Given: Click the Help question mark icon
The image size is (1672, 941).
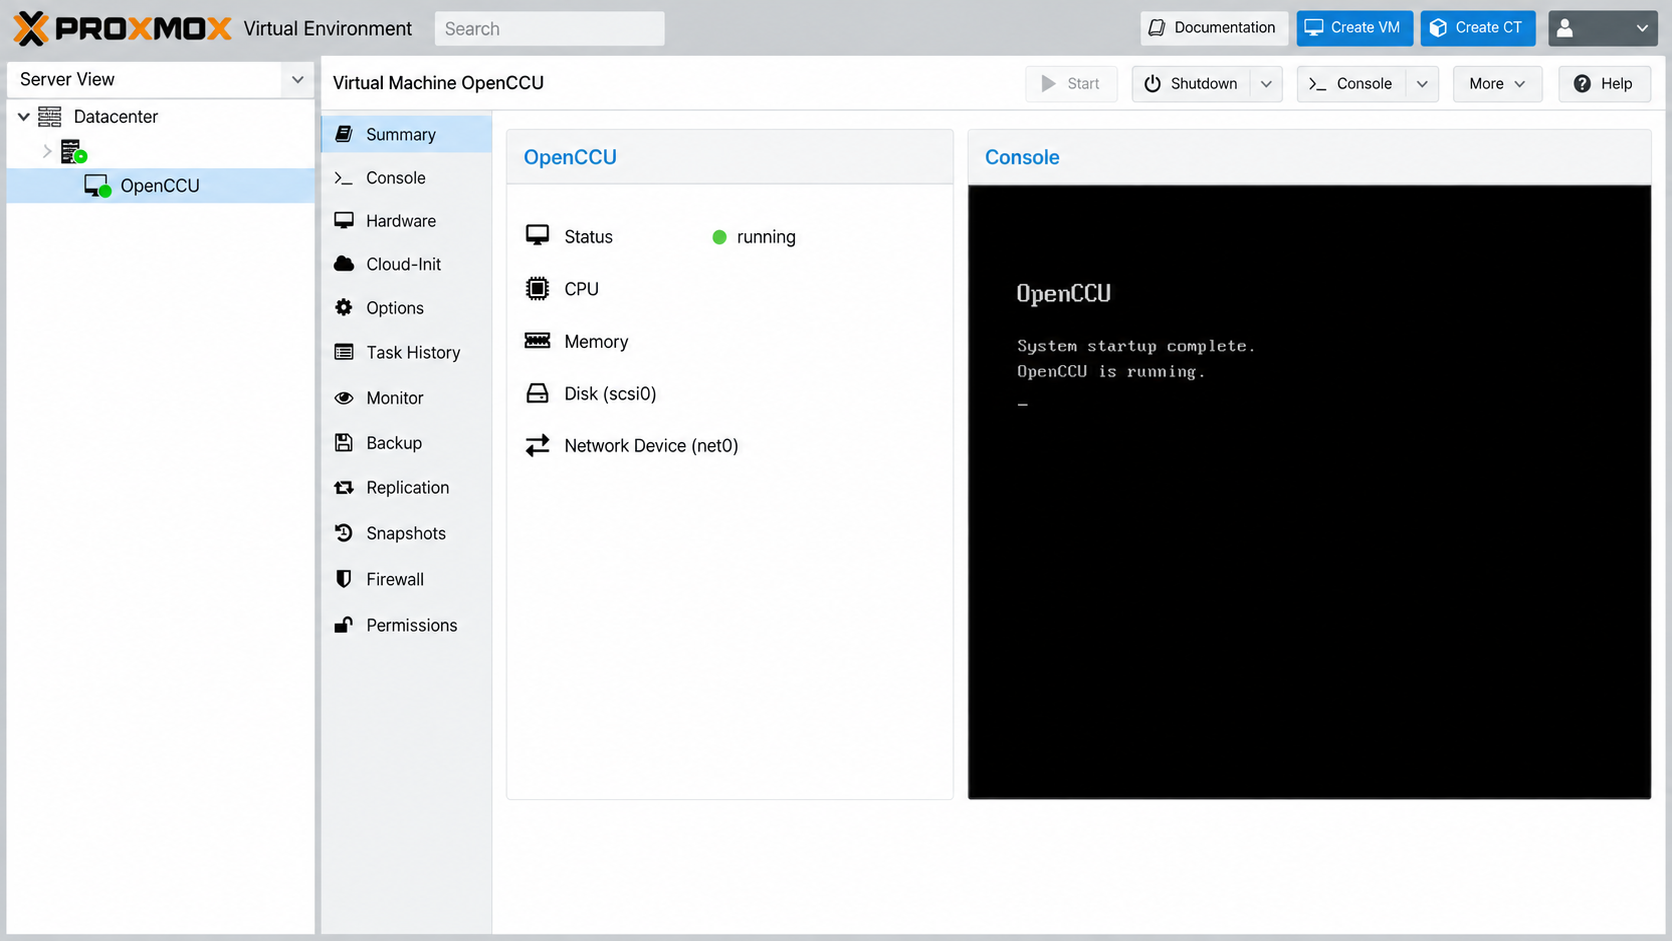Looking at the screenshot, I should point(1582,84).
